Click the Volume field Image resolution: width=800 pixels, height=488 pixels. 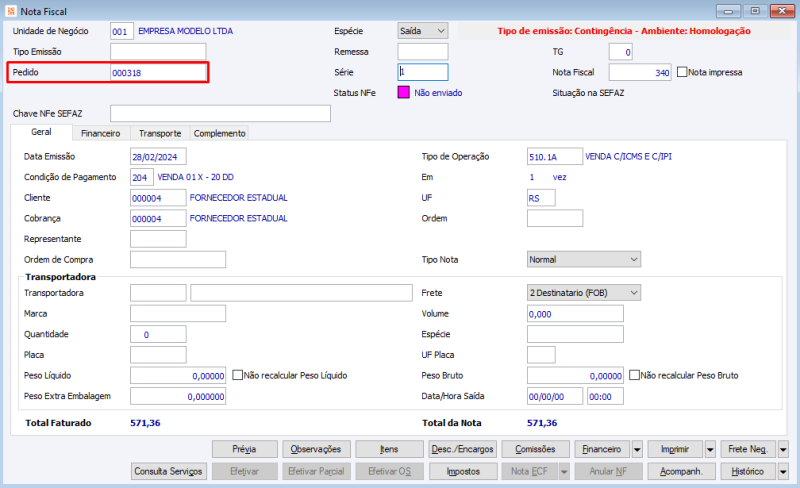click(x=575, y=313)
